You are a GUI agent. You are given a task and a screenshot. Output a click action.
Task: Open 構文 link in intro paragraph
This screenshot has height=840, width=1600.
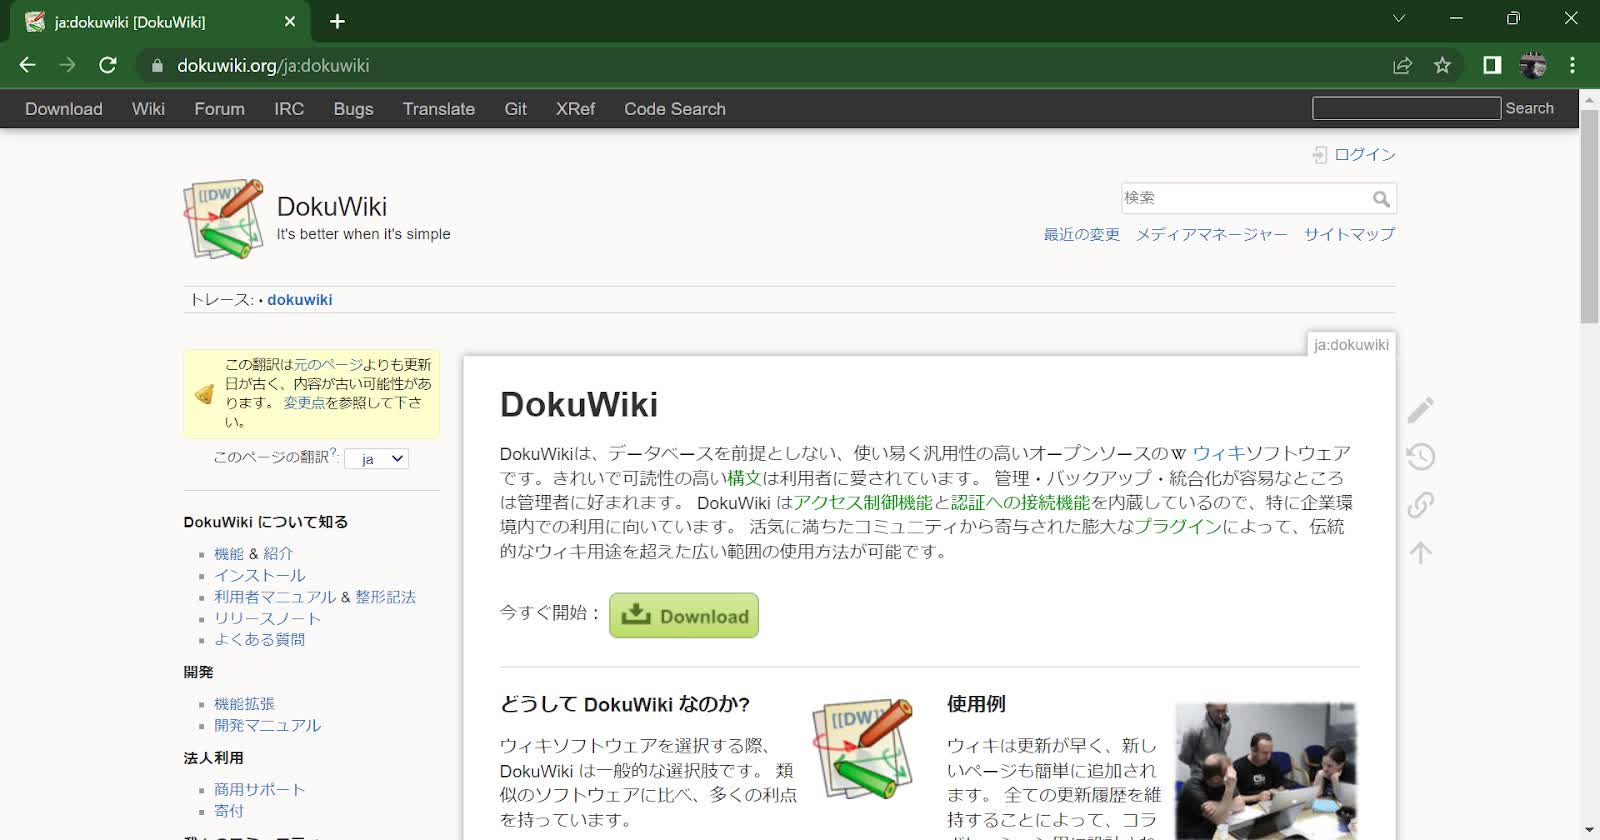pyautogui.click(x=744, y=478)
